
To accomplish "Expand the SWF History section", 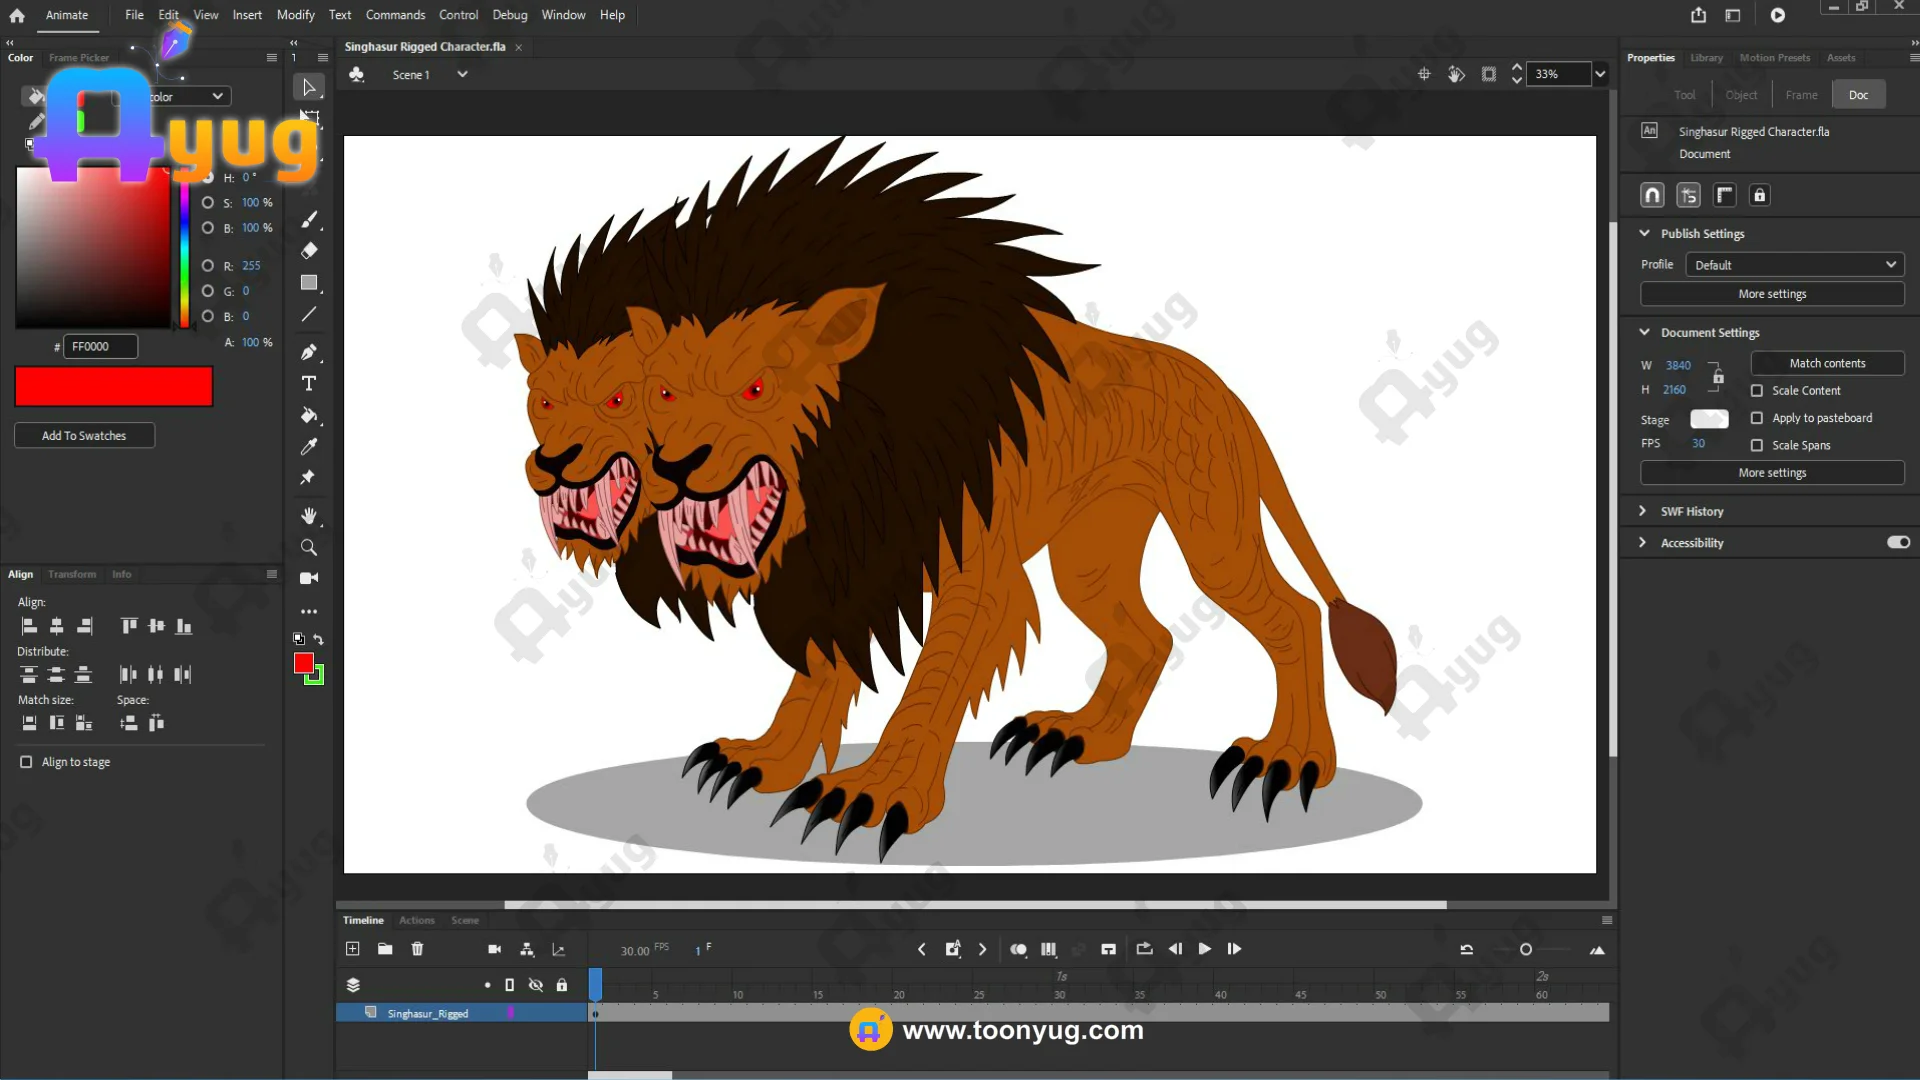I will pyautogui.click(x=1643, y=511).
